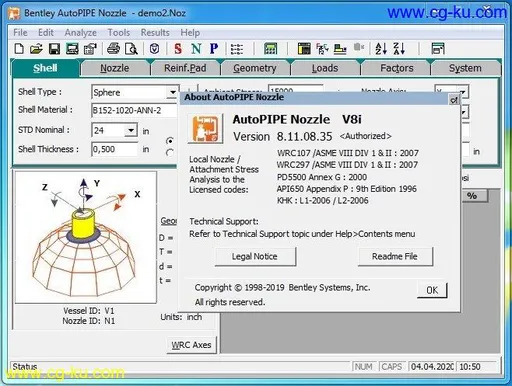Click the Version 8.11.08.35 text
Image resolution: width=512 pixels, height=386 pixels.
283,136
